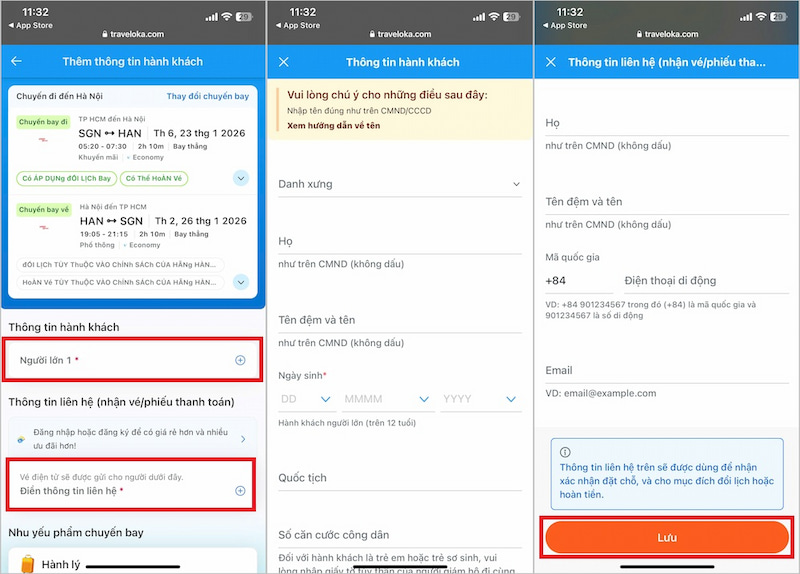The image size is (800, 574).
Task: Tap battery indicator on third phone screen
Action: coord(778,17)
